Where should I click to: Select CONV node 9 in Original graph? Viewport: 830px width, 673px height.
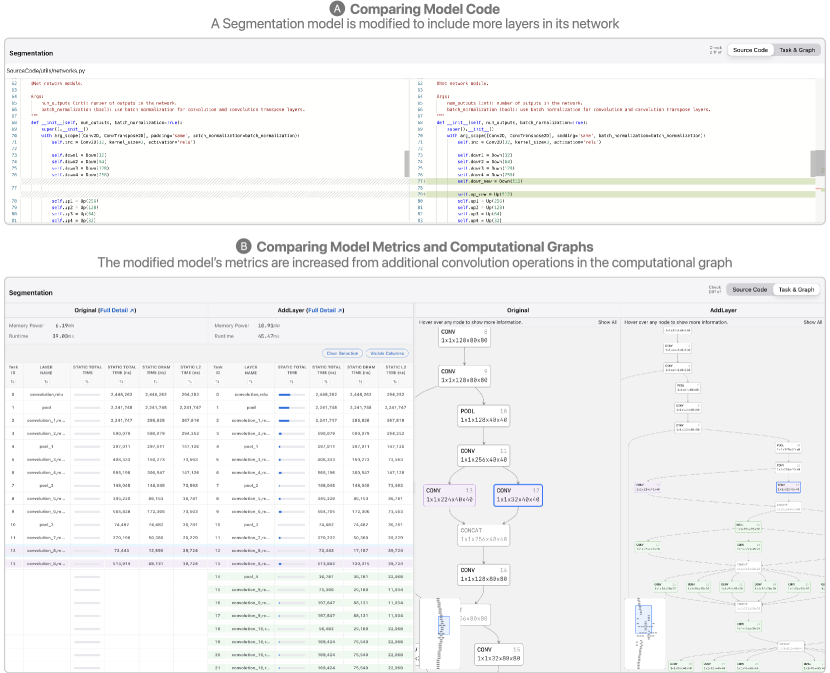click(464, 376)
